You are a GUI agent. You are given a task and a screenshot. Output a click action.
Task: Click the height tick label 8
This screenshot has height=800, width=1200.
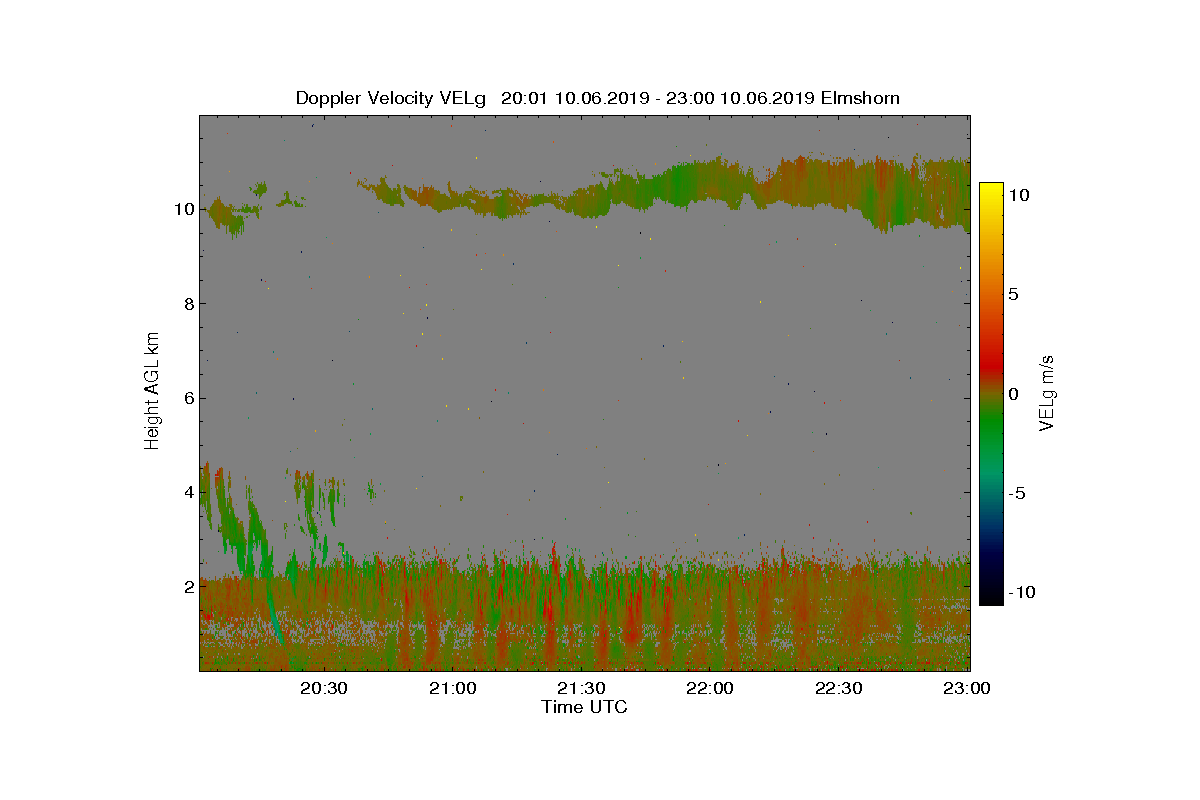pyautogui.click(x=188, y=304)
